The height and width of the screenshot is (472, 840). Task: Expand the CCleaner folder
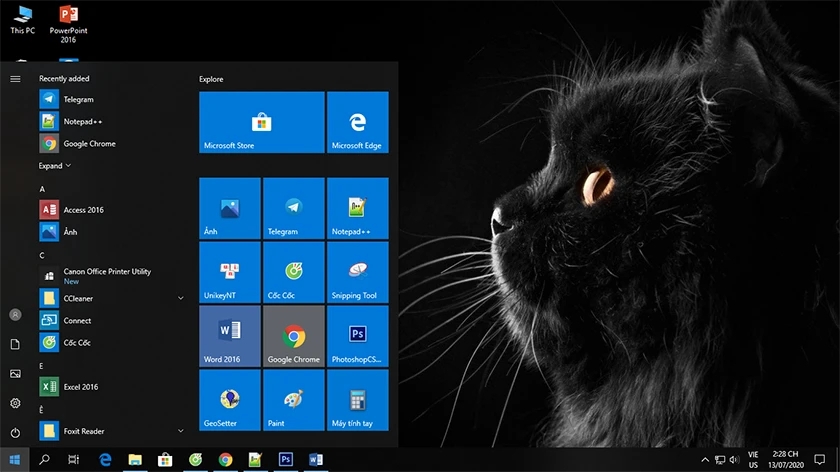tap(181, 298)
